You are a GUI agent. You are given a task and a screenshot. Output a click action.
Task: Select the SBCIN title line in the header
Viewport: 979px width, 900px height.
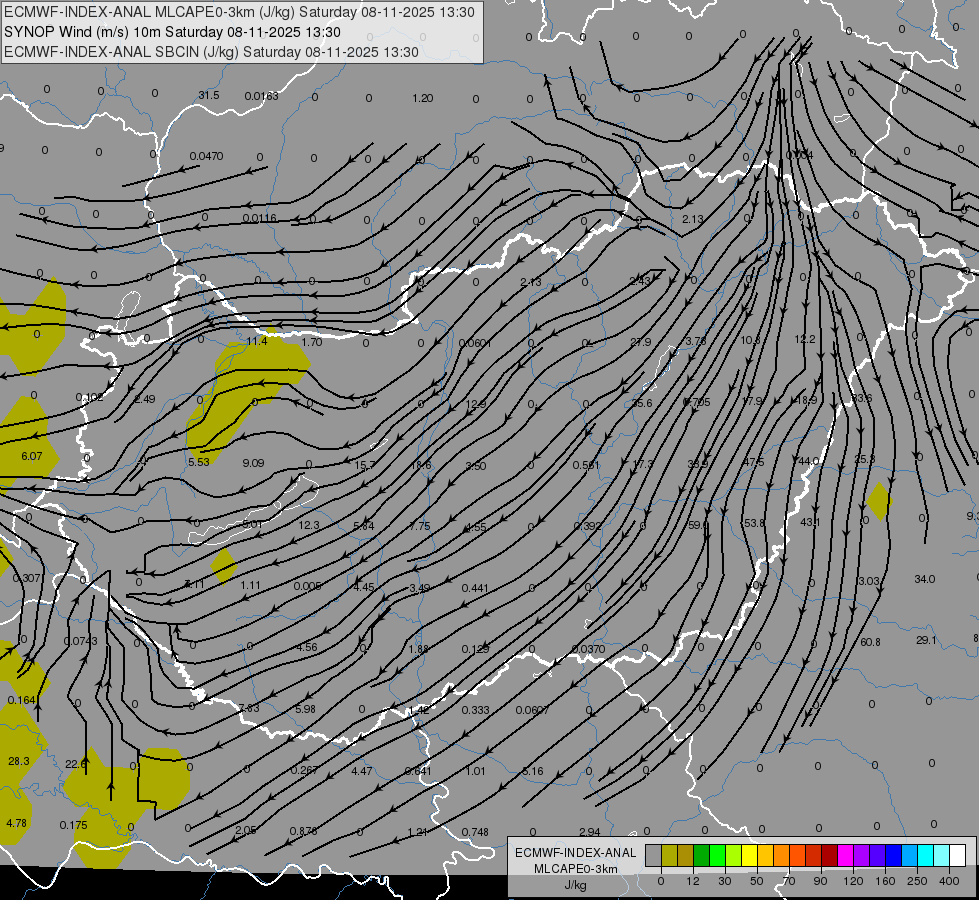(211, 52)
